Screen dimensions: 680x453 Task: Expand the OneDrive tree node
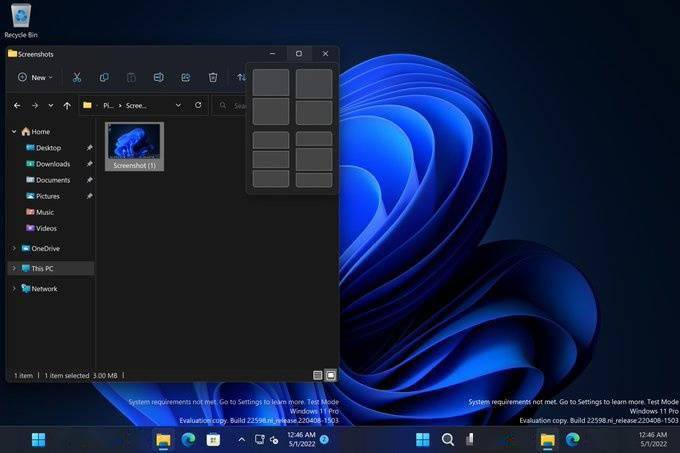point(14,248)
